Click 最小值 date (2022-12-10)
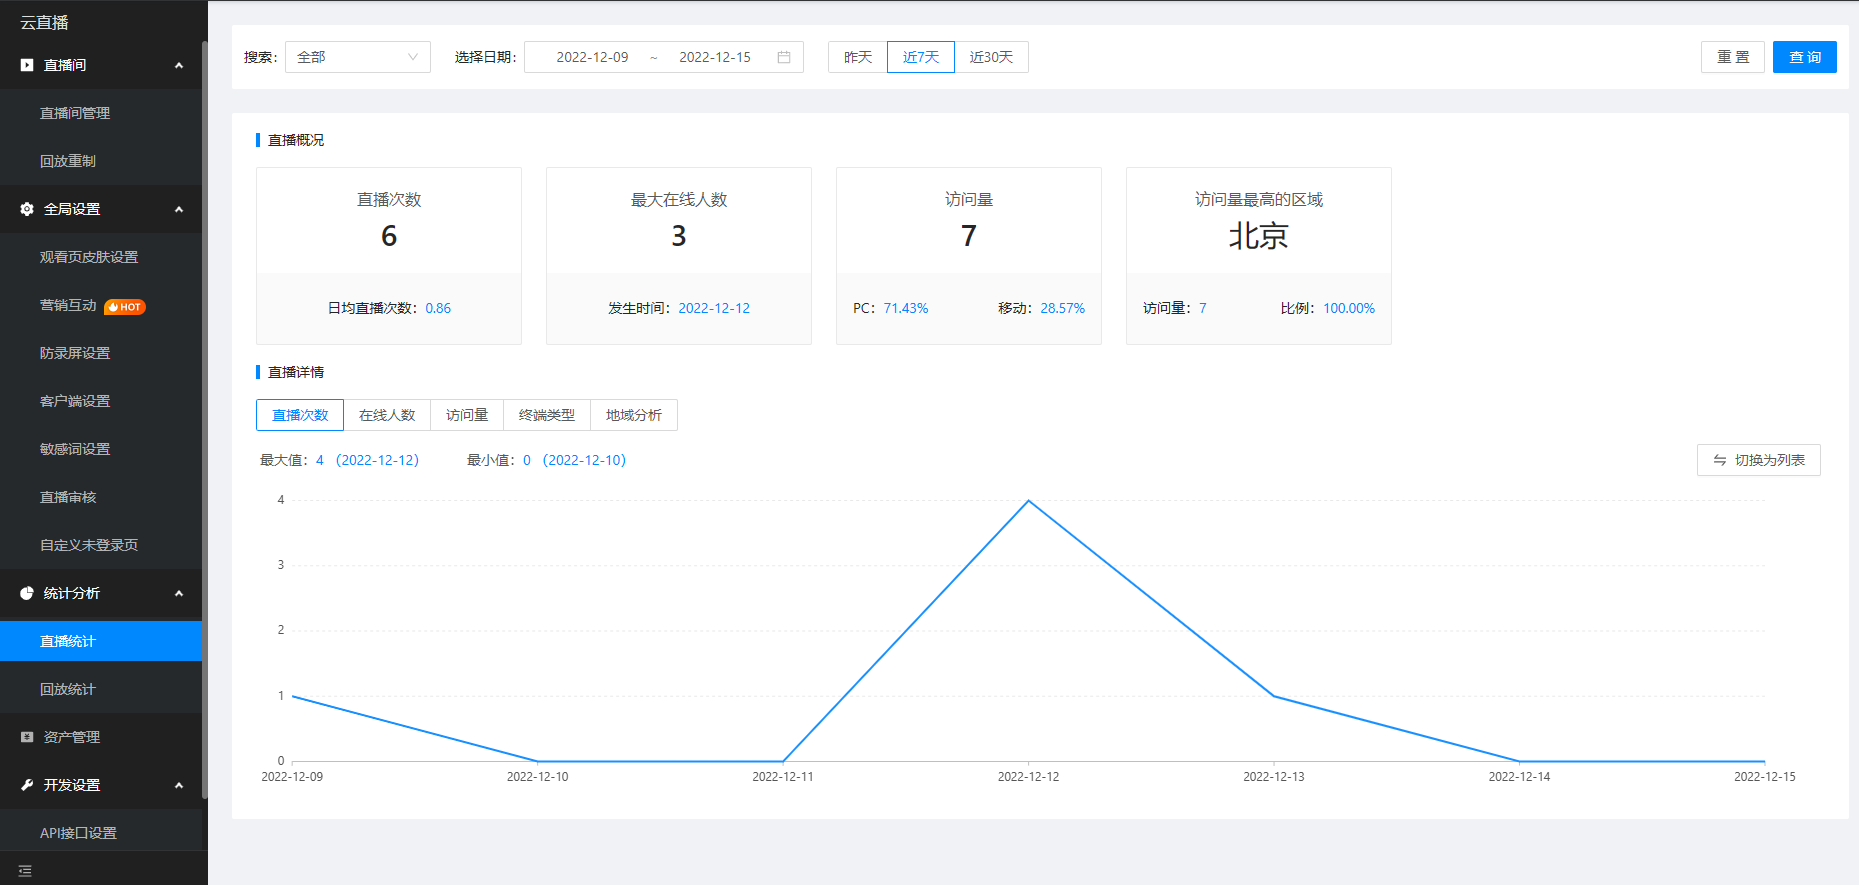This screenshot has height=885, width=1859. [x=584, y=460]
